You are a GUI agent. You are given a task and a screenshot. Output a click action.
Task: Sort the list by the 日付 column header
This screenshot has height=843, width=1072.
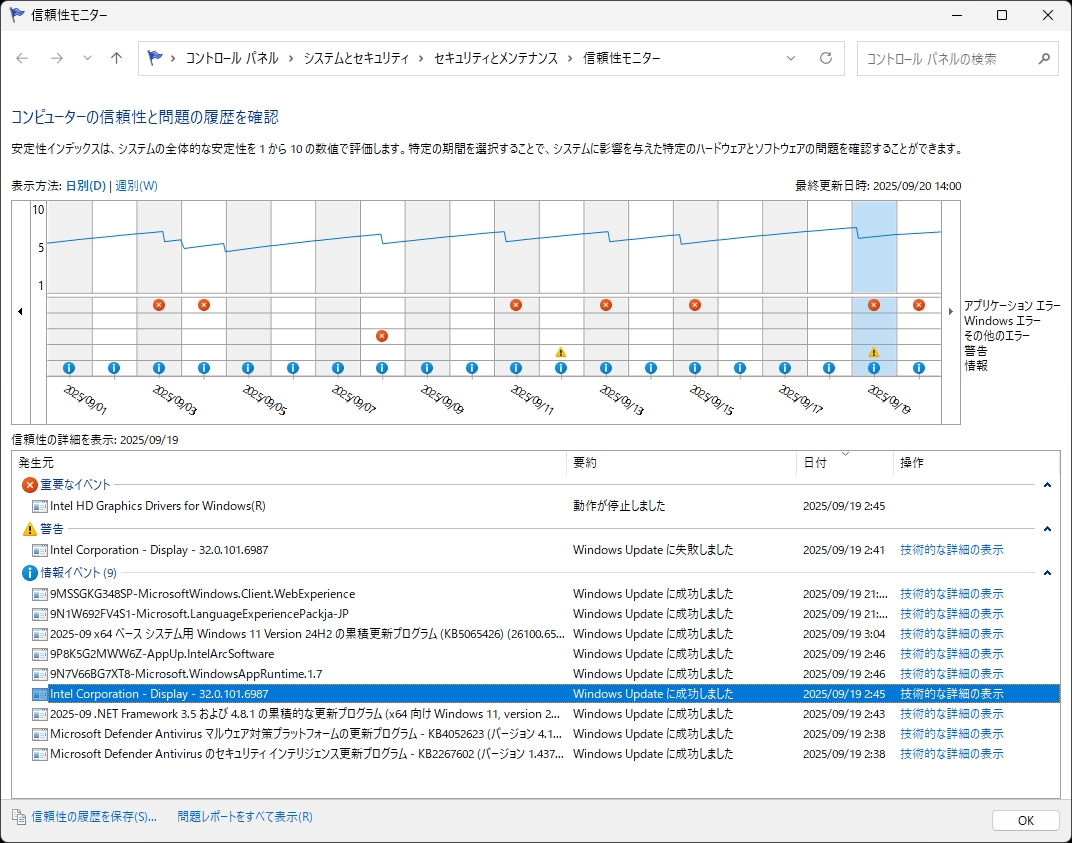pos(845,463)
